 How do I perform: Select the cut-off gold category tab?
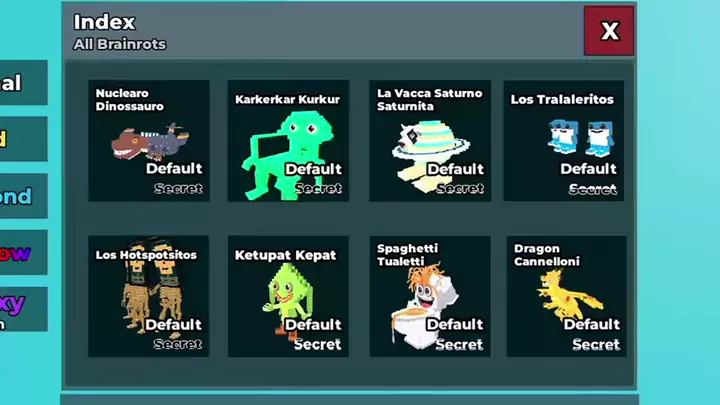(x=23, y=139)
